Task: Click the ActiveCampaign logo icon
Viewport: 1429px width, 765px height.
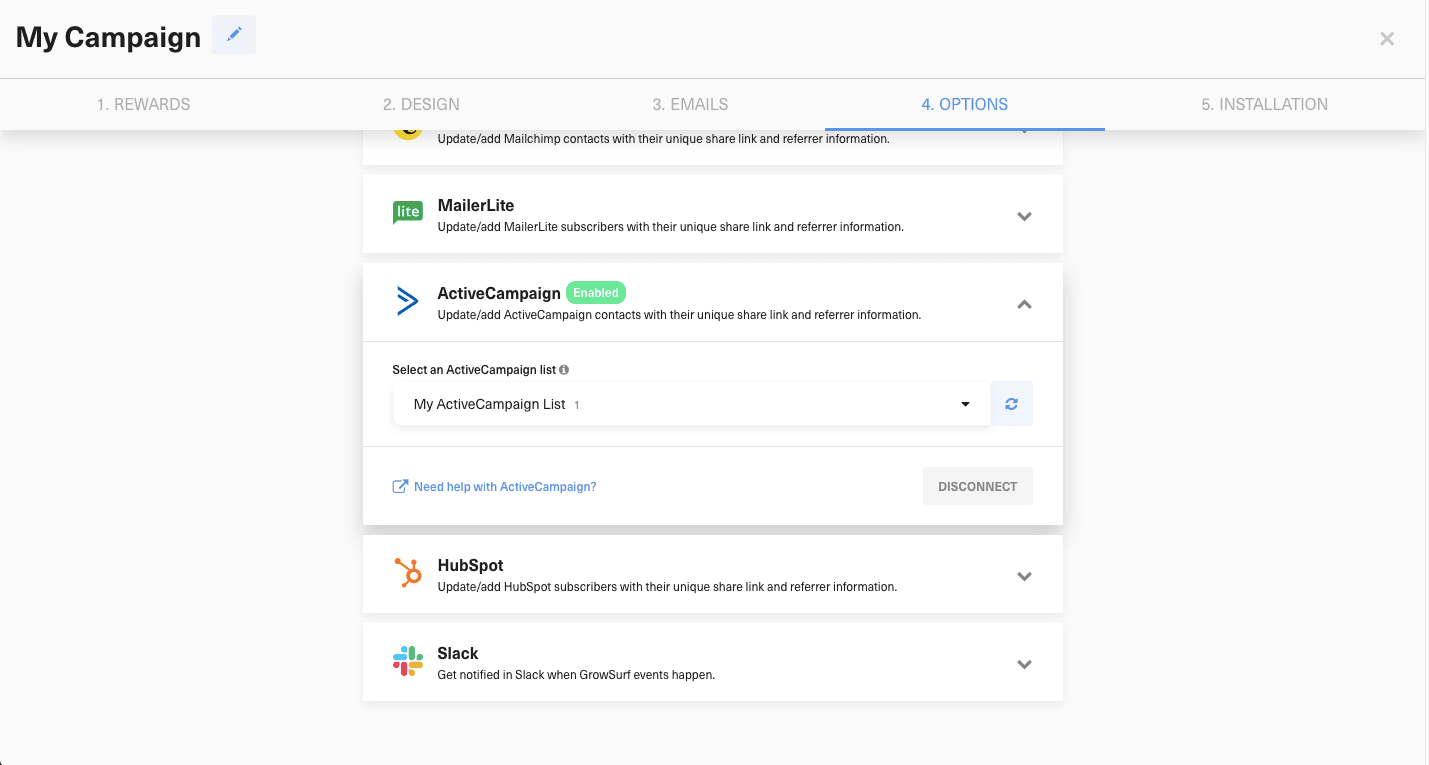Action: [407, 302]
